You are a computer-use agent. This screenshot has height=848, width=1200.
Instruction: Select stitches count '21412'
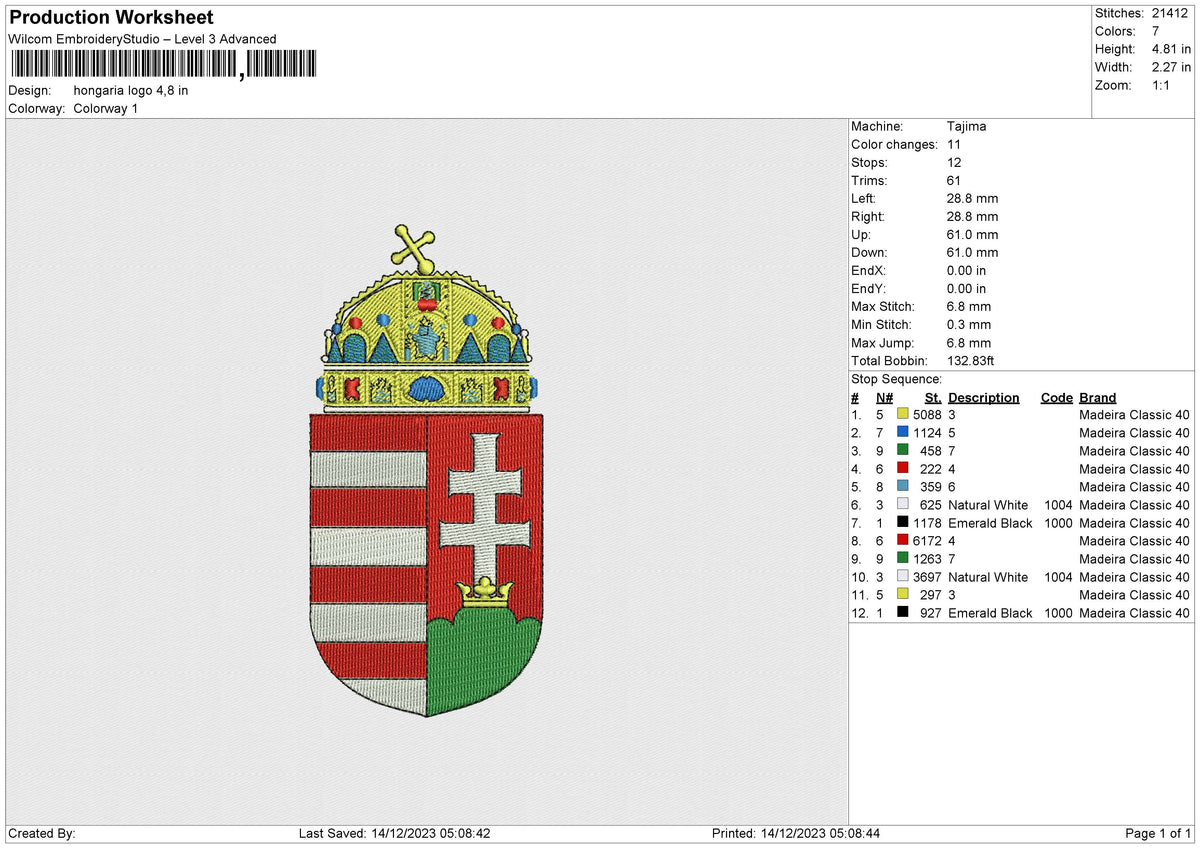pos(1169,13)
